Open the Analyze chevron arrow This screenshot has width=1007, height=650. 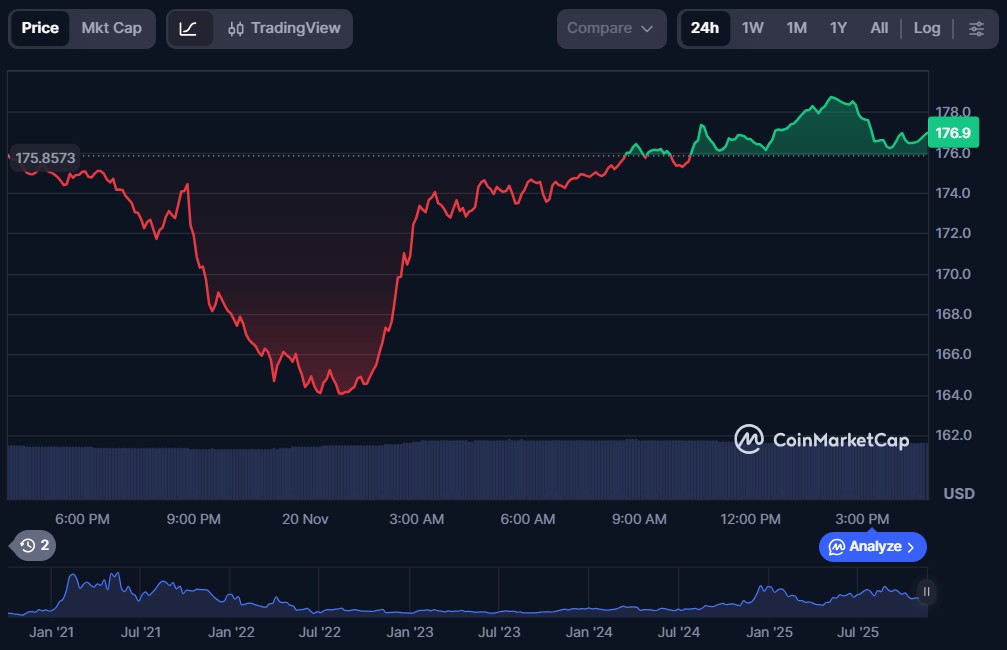[x=910, y=547]
